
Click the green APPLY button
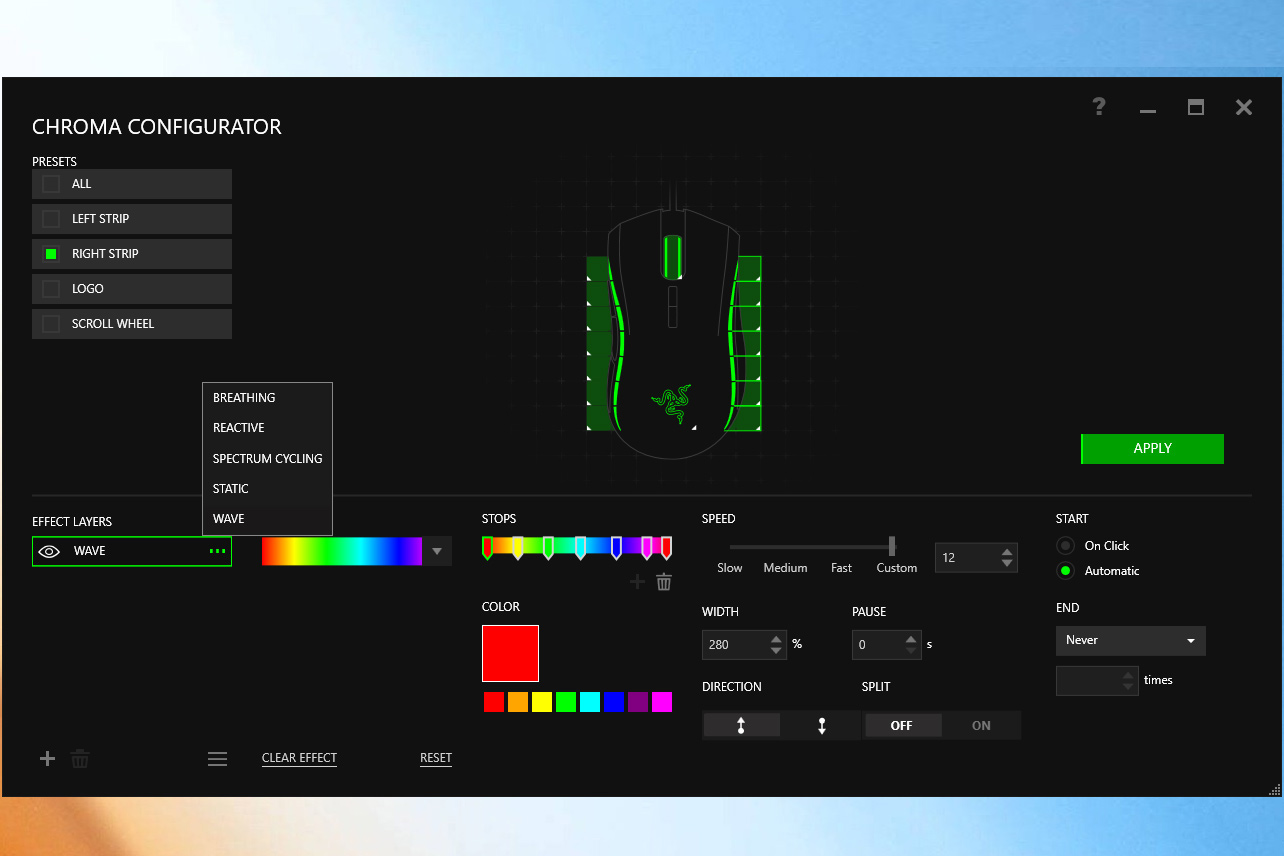click(x=1152, y=449)
